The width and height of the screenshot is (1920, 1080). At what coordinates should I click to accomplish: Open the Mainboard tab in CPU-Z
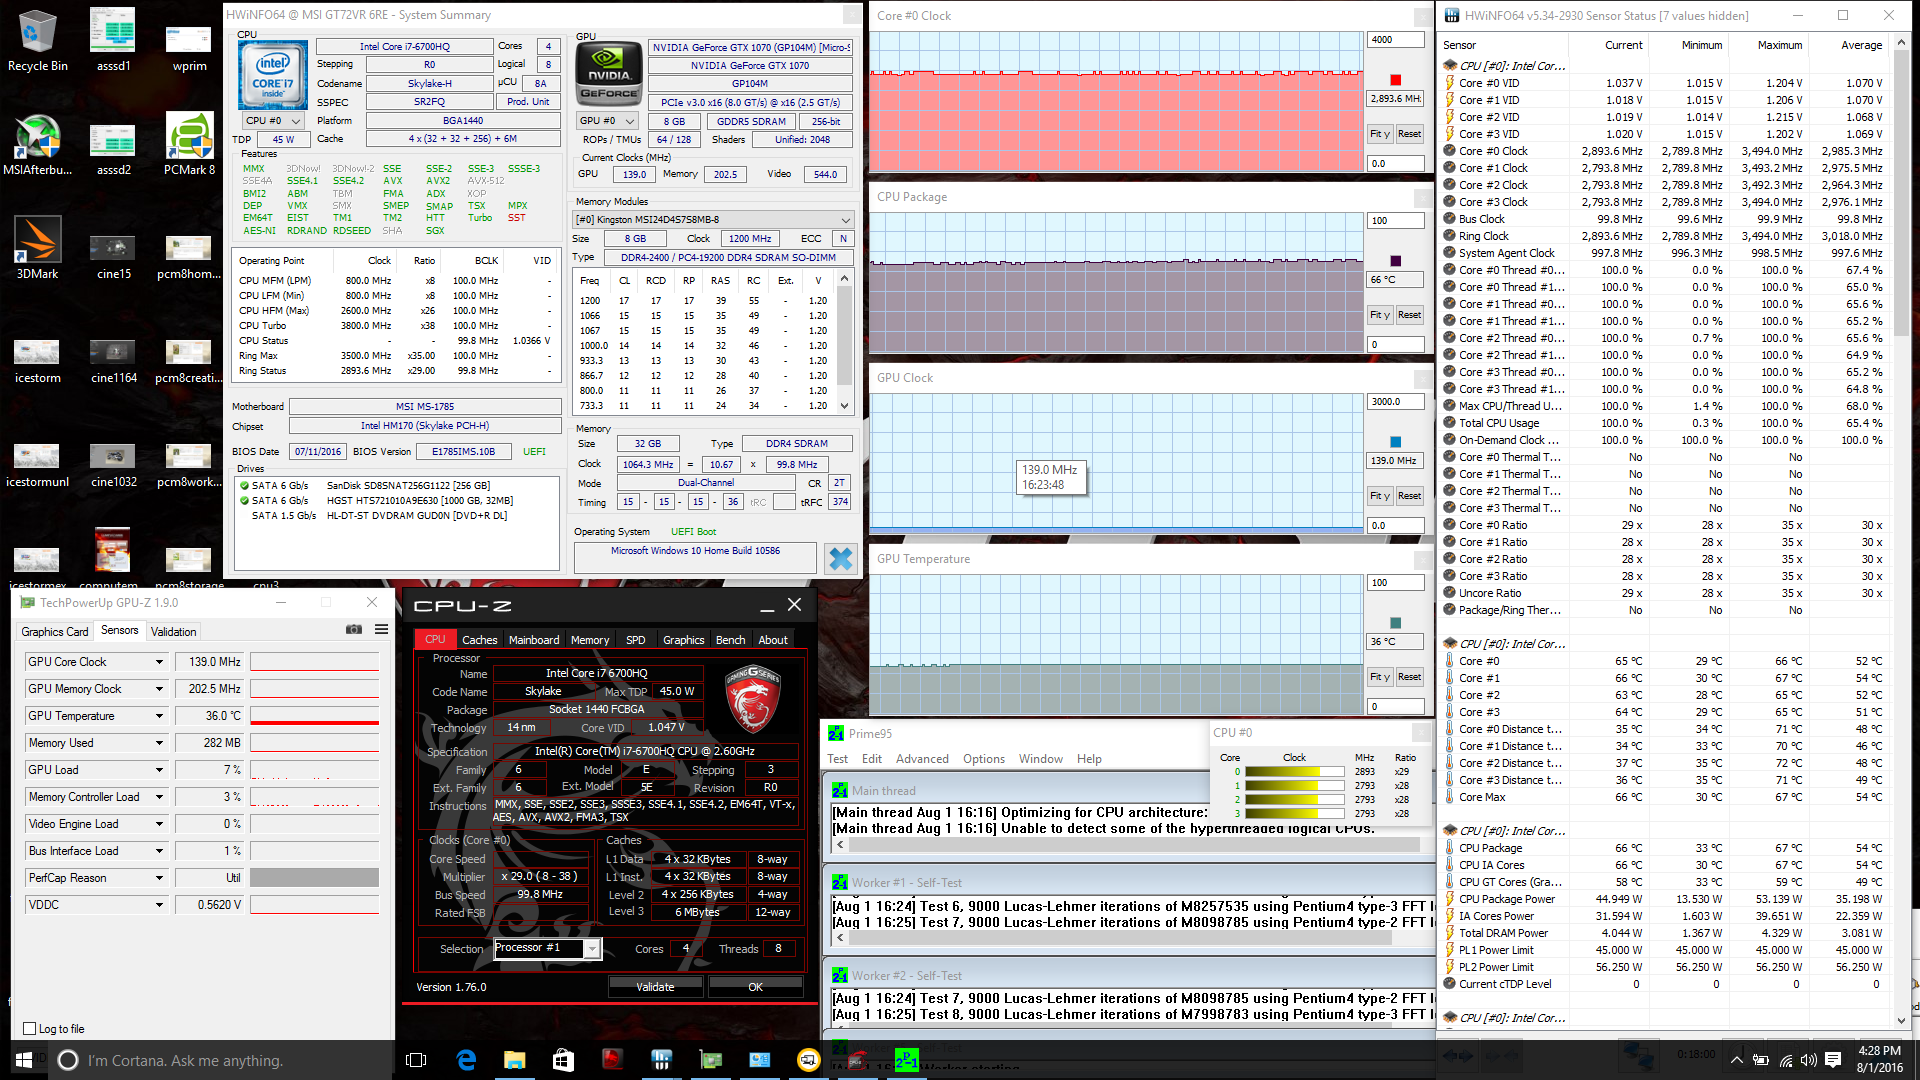[x=534, y=640]
